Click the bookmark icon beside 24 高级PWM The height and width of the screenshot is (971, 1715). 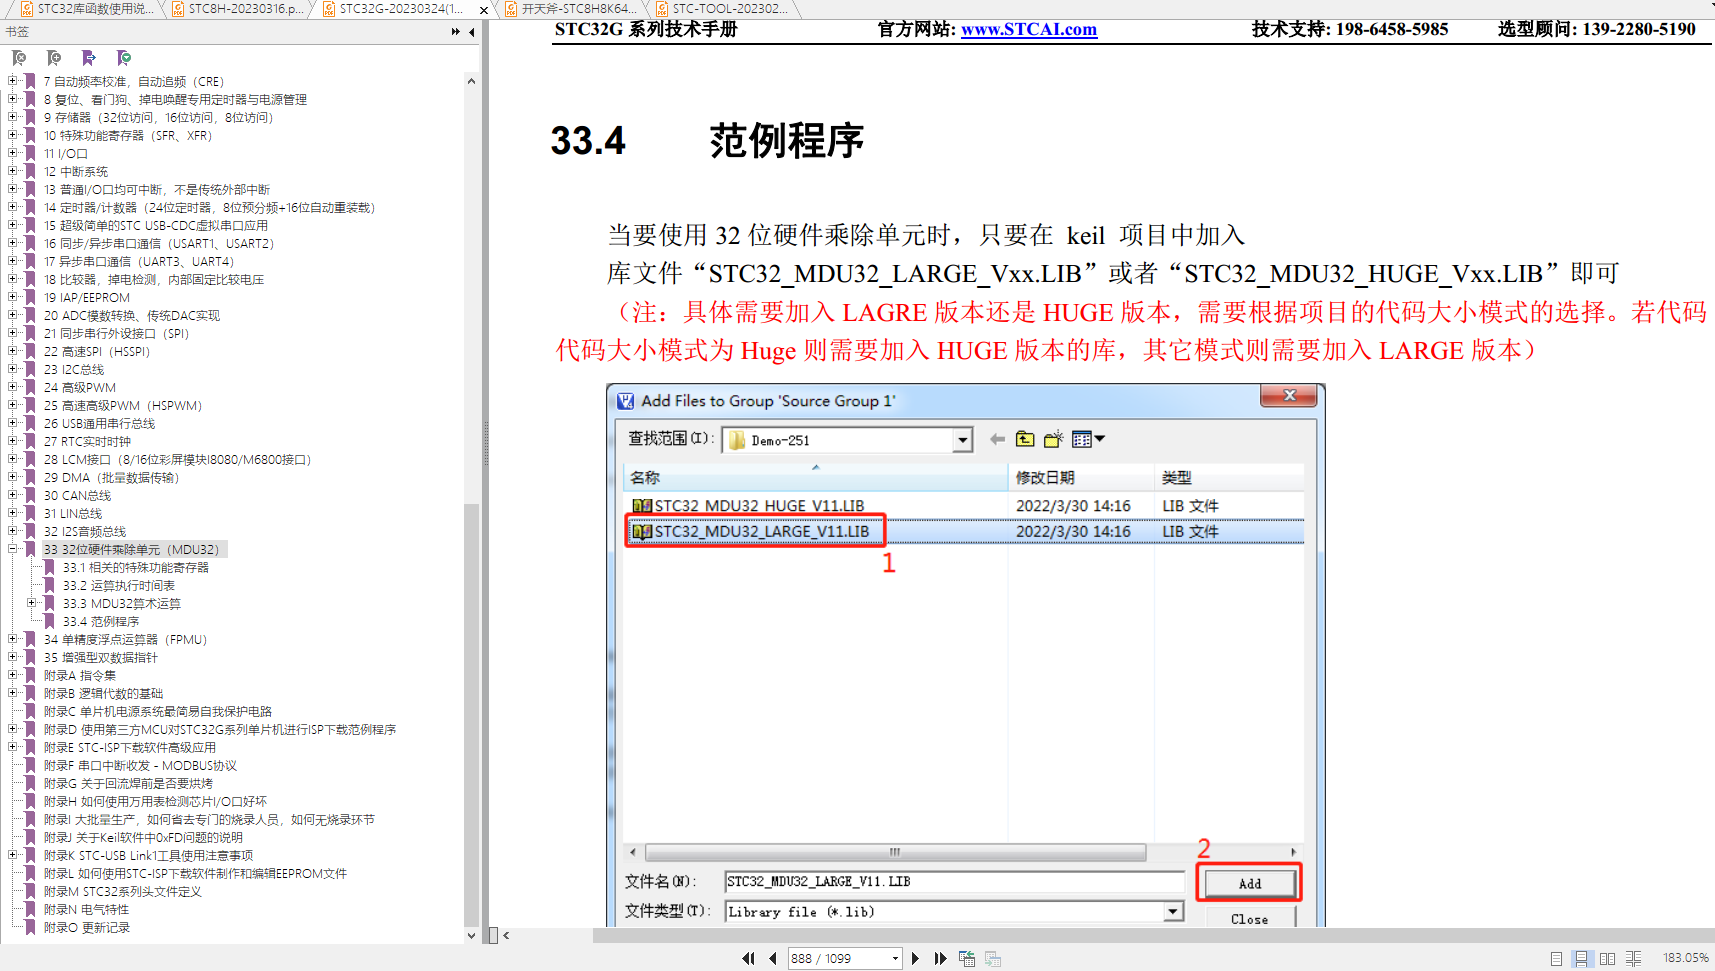coord(30,387)
